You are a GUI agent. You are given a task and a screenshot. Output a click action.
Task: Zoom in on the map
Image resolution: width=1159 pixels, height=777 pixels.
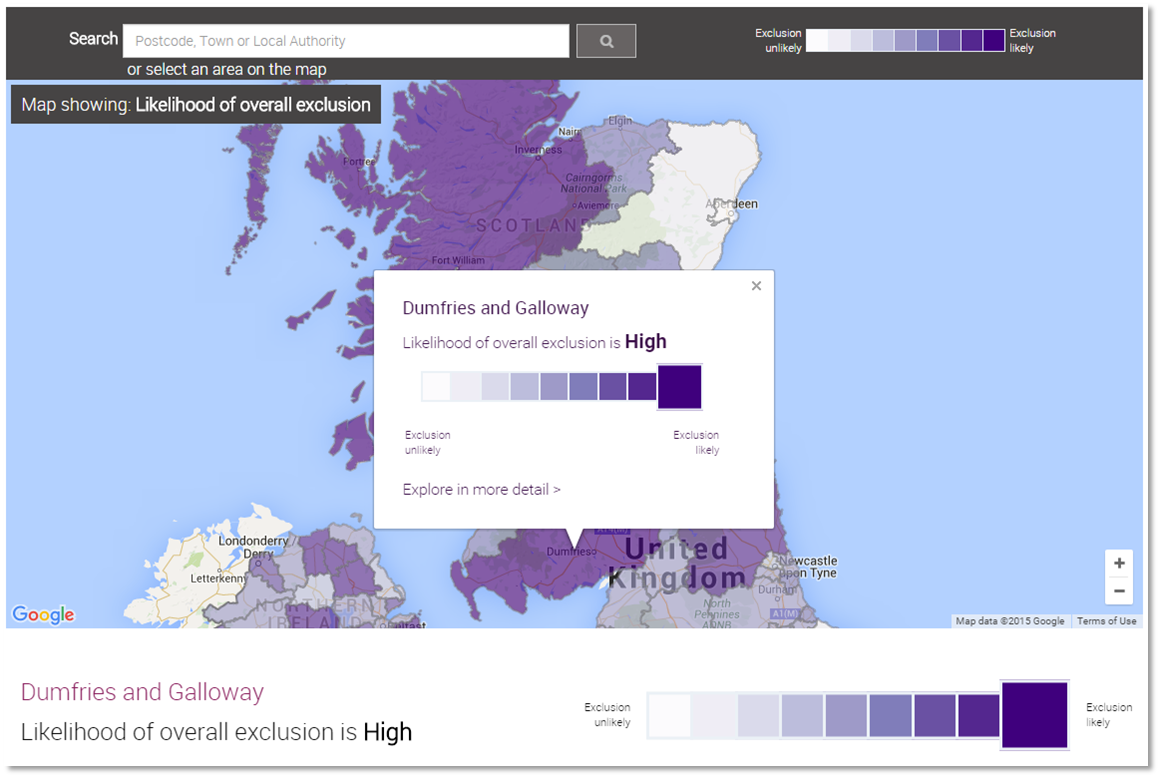click(x=1119, y=563)
